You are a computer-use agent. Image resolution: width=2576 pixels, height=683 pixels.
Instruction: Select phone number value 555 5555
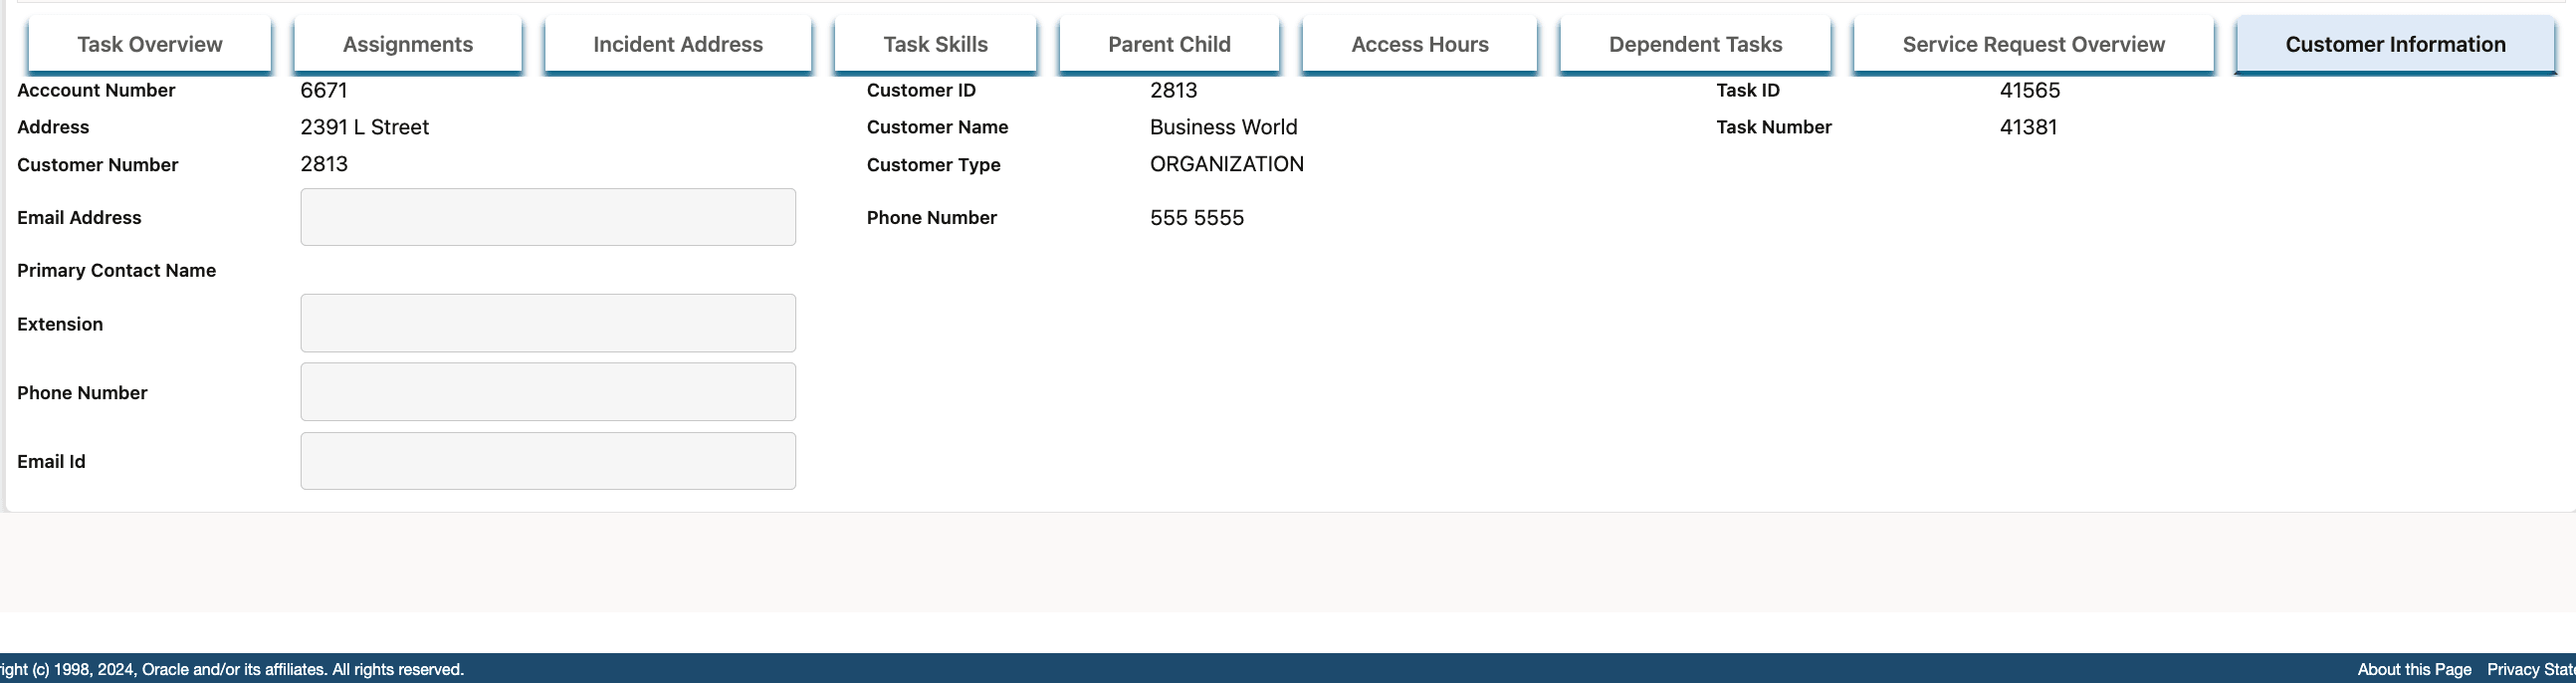click(x=1197, y=218)
